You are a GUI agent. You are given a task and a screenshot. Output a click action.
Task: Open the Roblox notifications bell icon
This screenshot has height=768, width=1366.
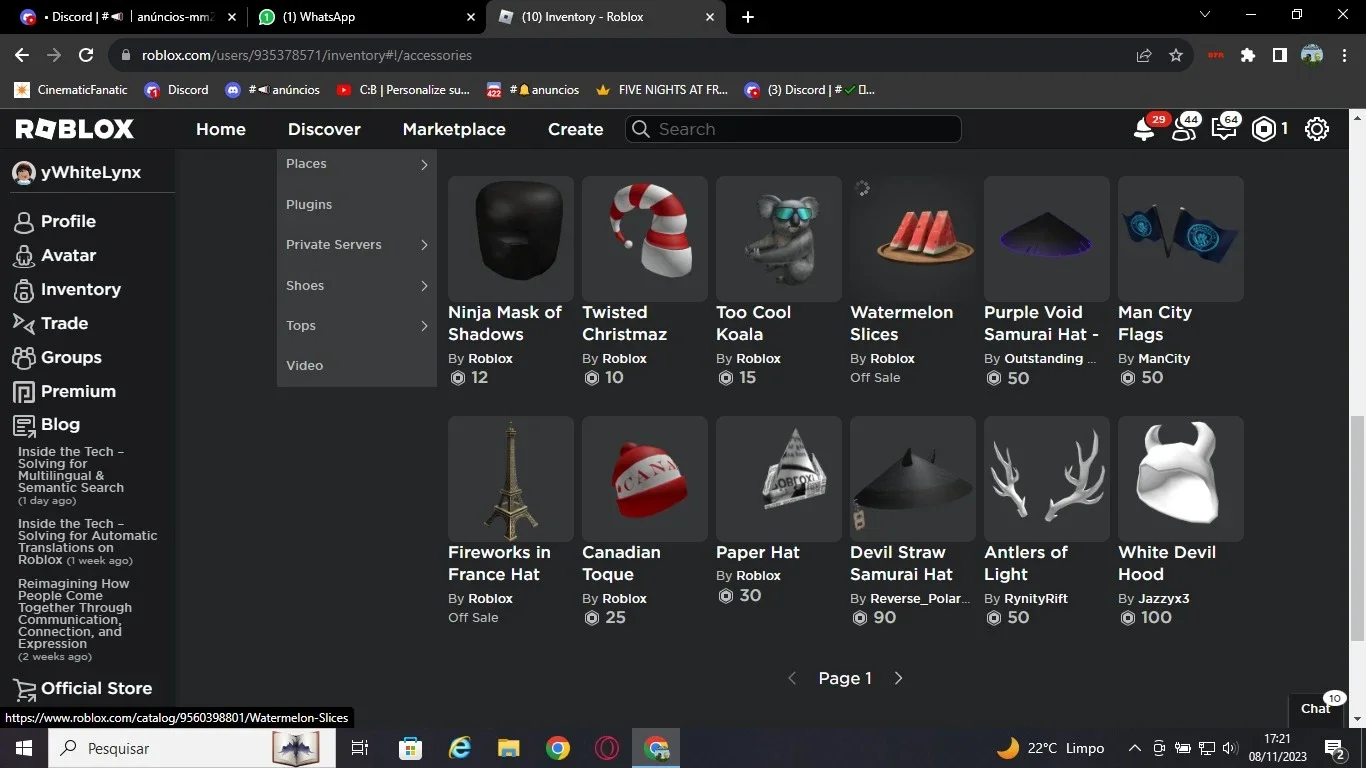1144,129
